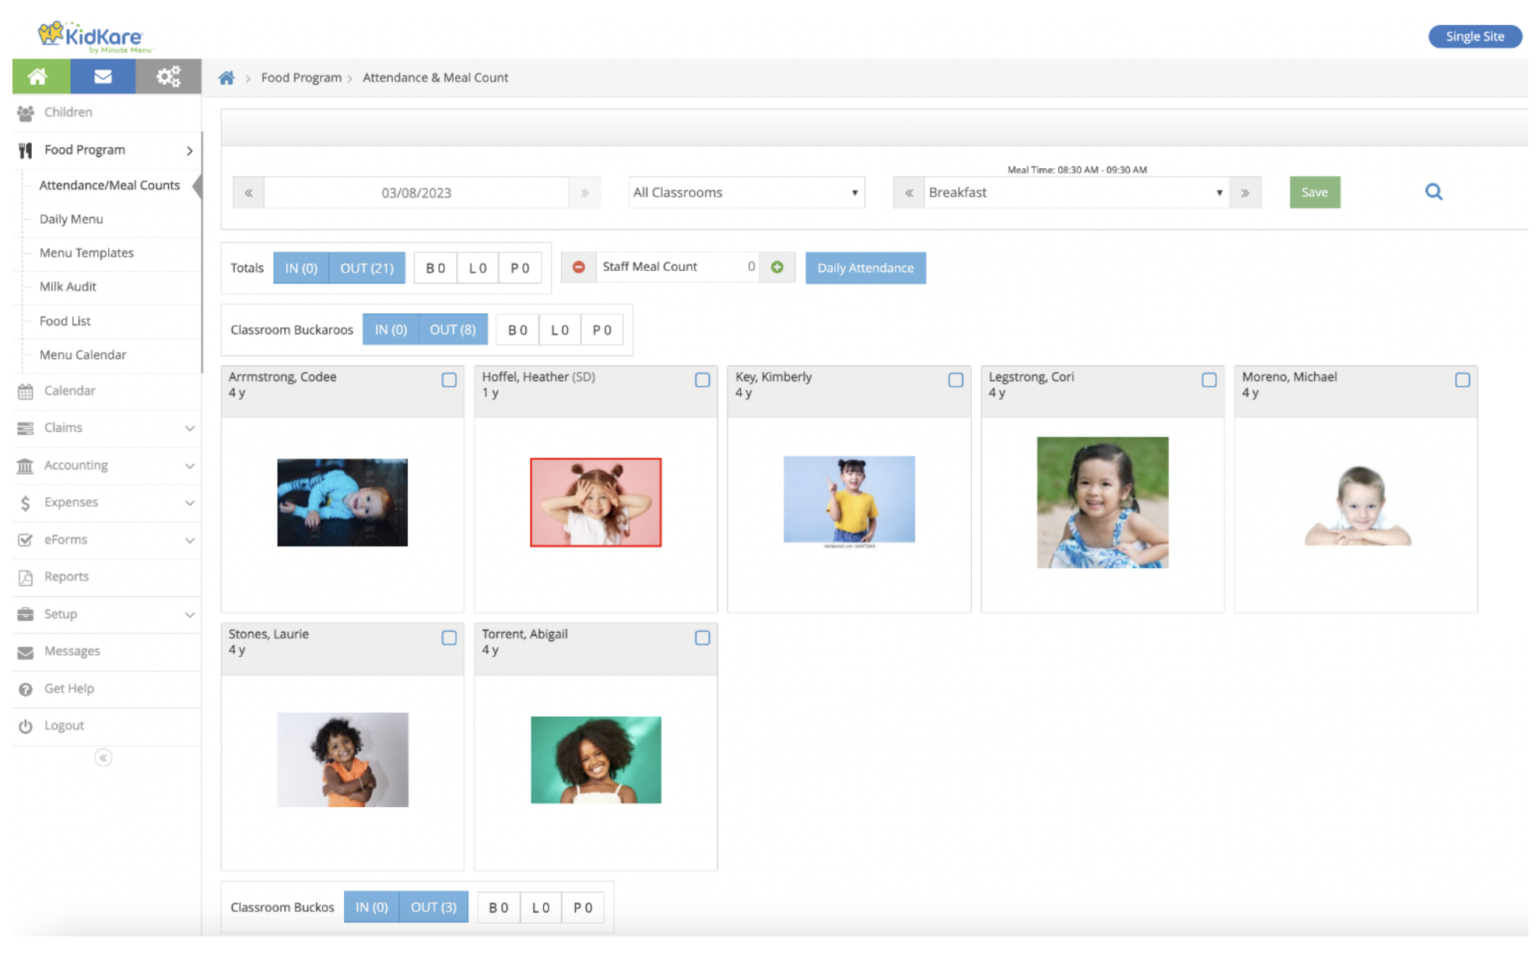Click the date field showing 03/08/2023
The height and width of the screenshot is (962, 1536).
[416, 192]
